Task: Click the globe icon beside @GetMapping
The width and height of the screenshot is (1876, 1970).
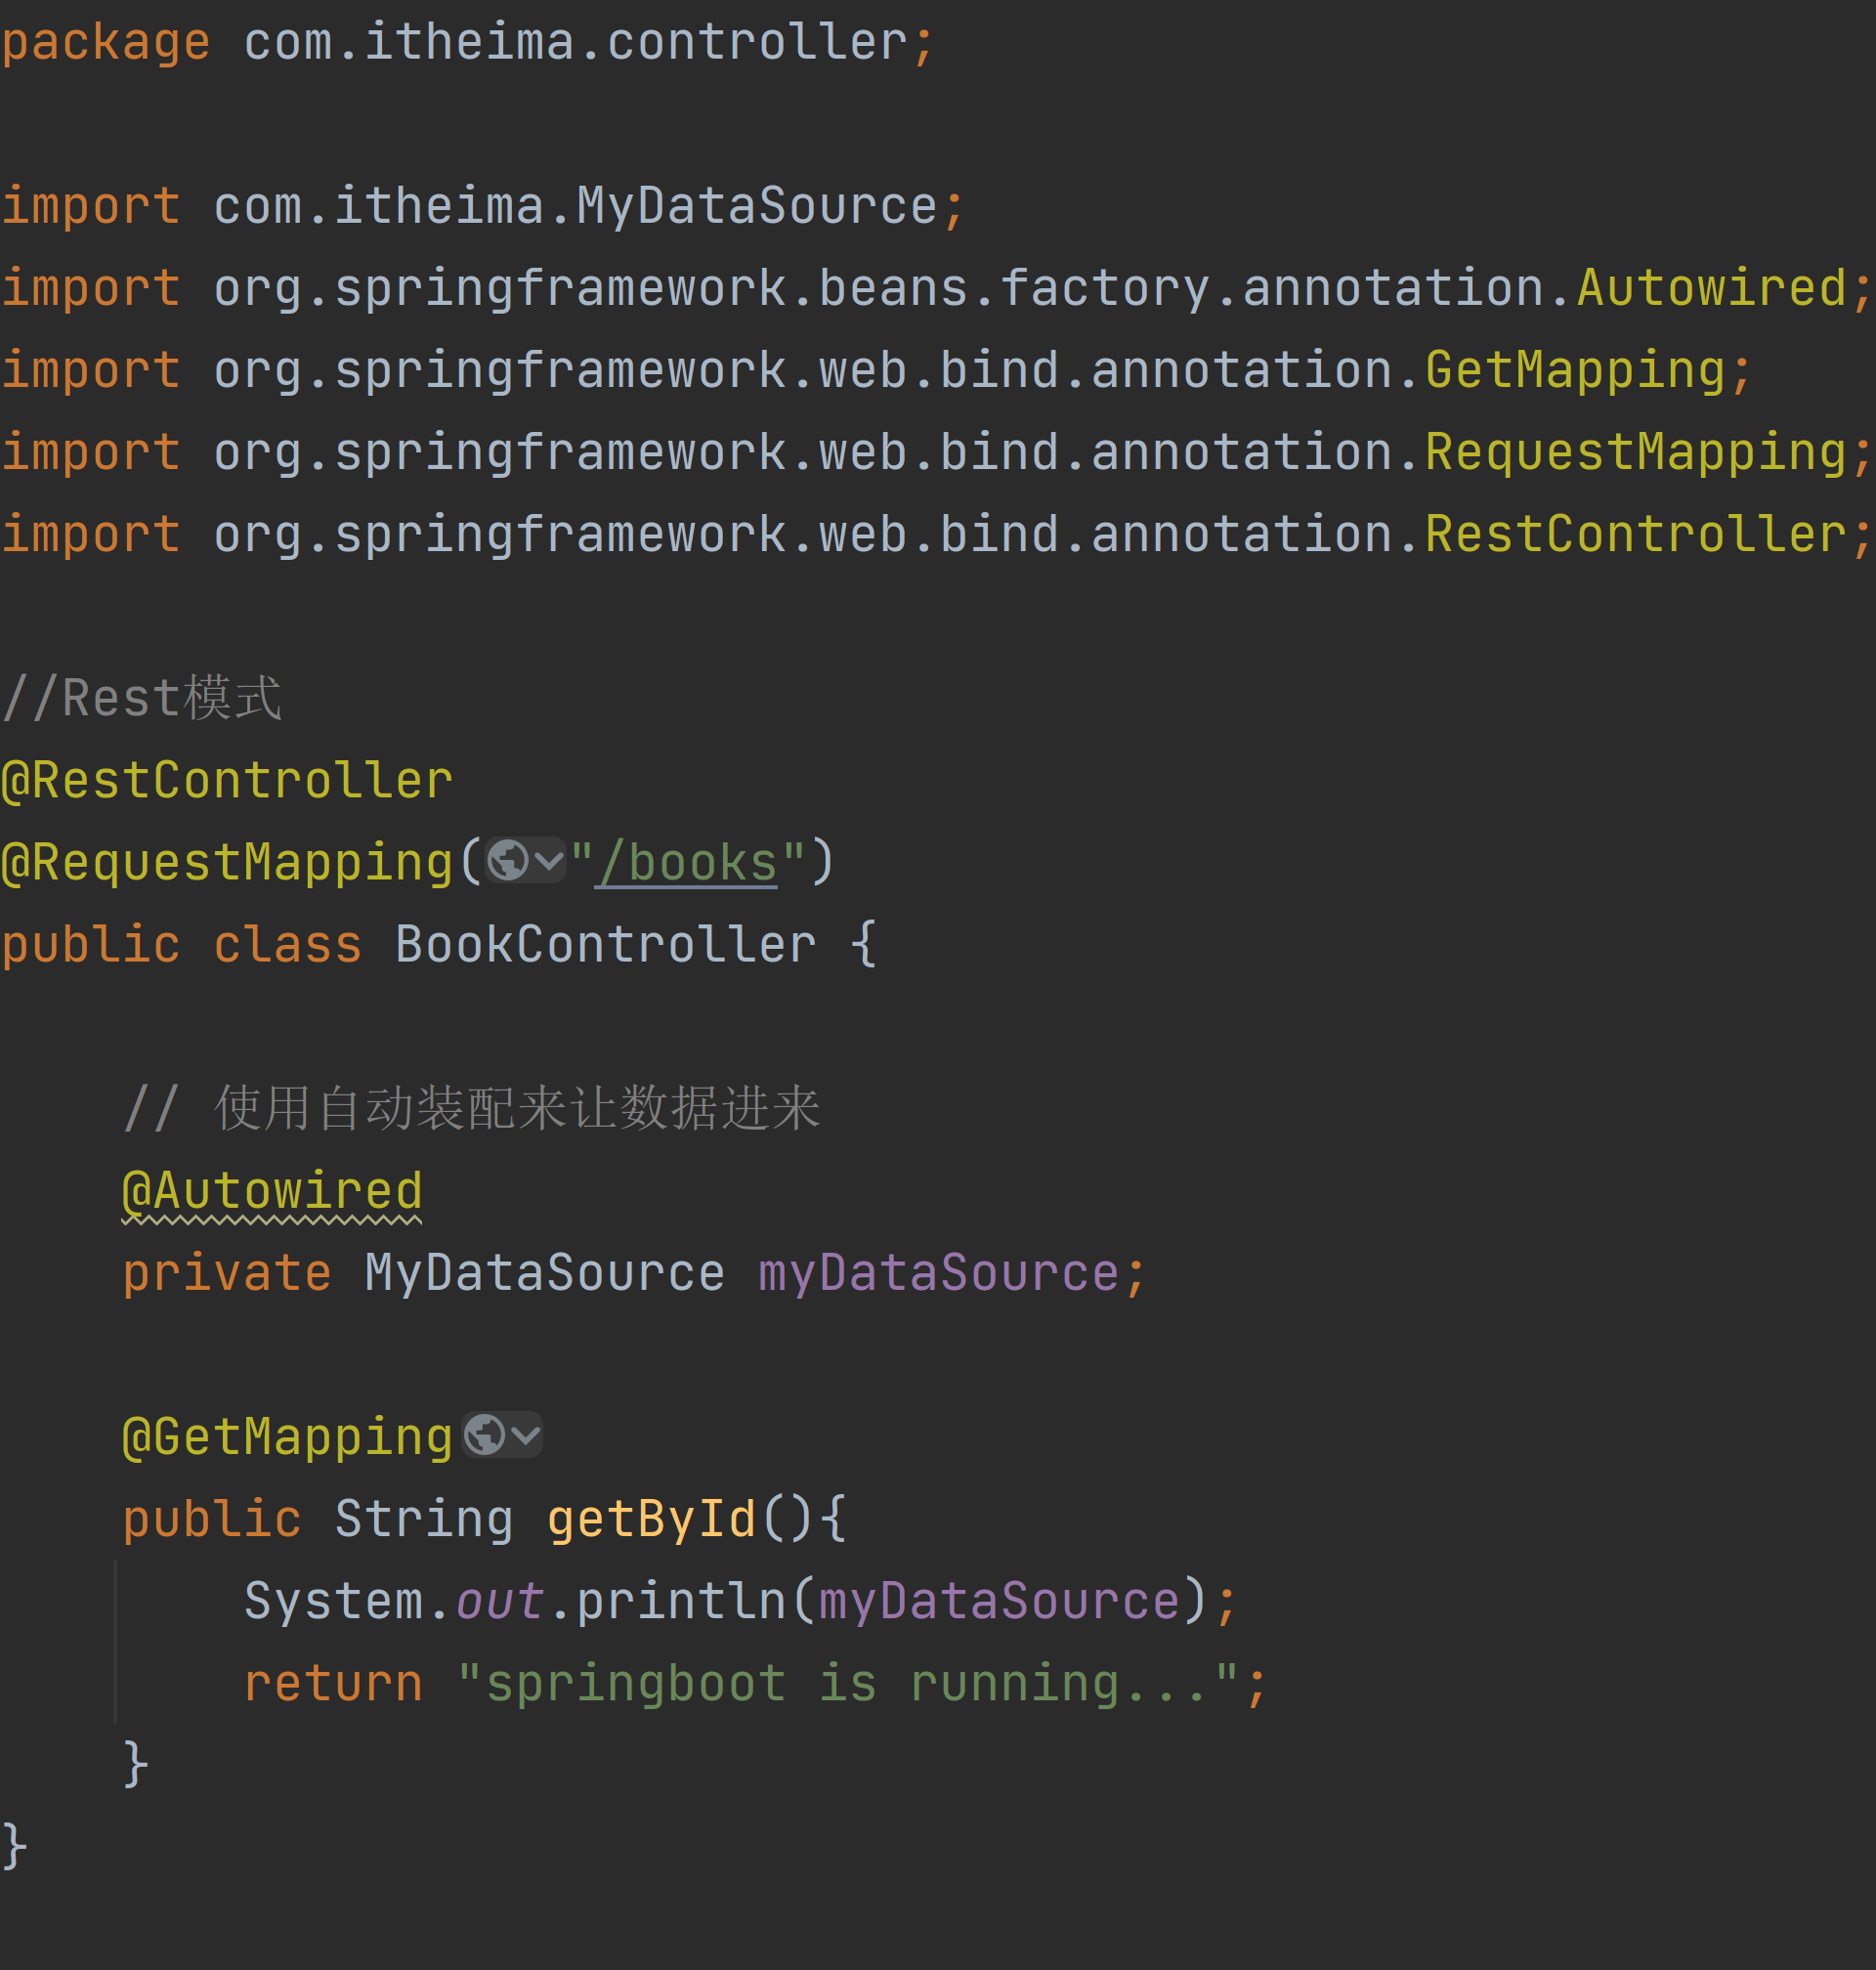Action: click(485, 1436)
